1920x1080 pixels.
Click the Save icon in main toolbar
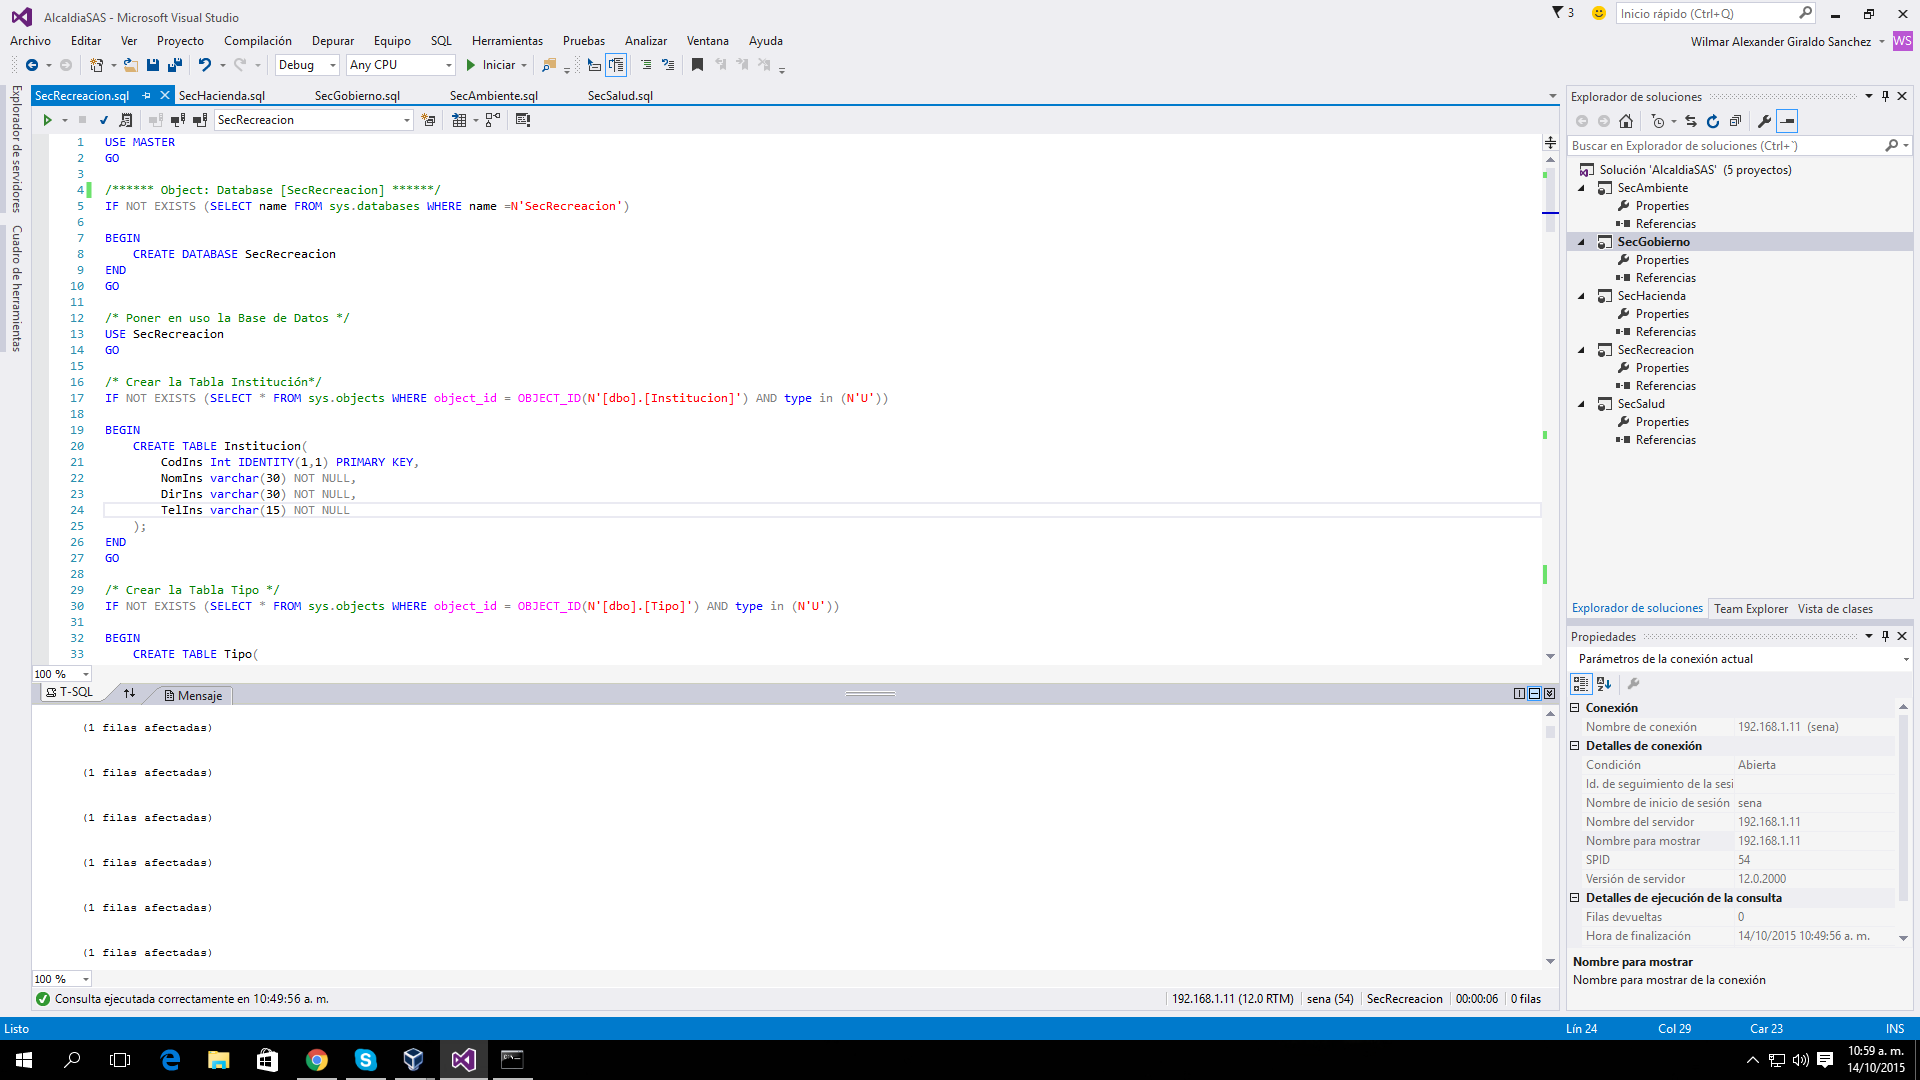click(153, 65)
